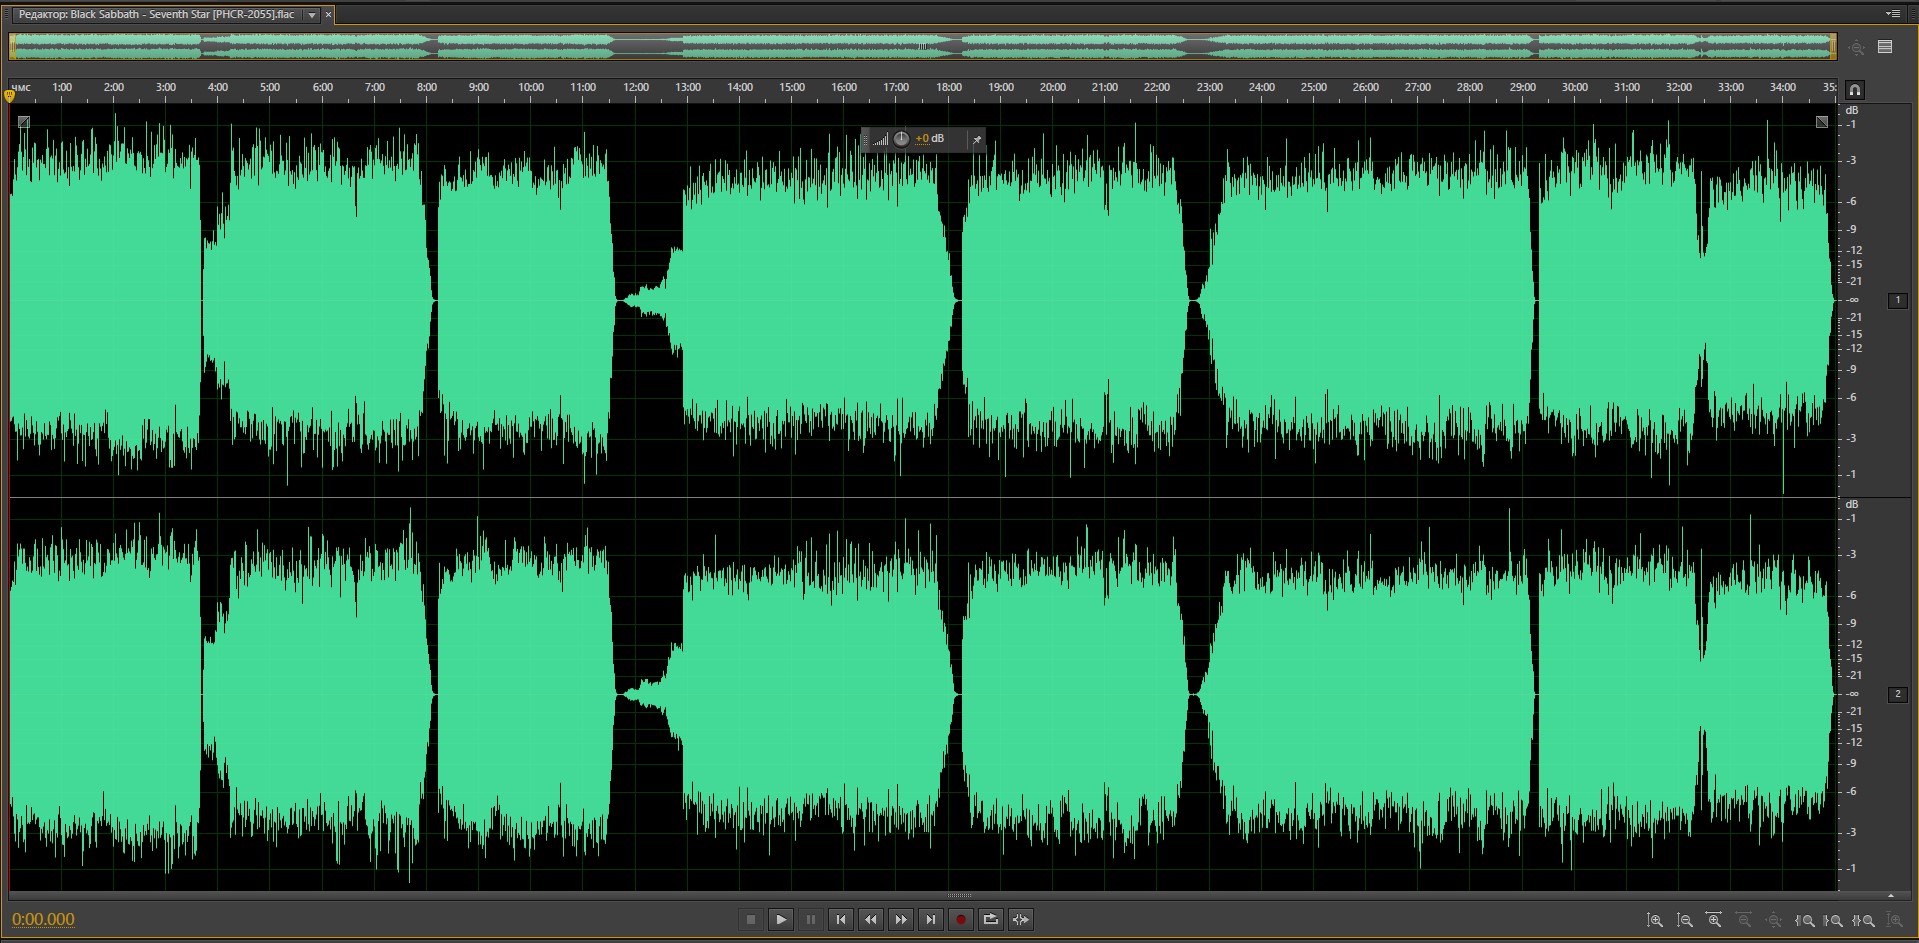
Task: Zoom in at the In Point
Action: tap(1805, 920)
